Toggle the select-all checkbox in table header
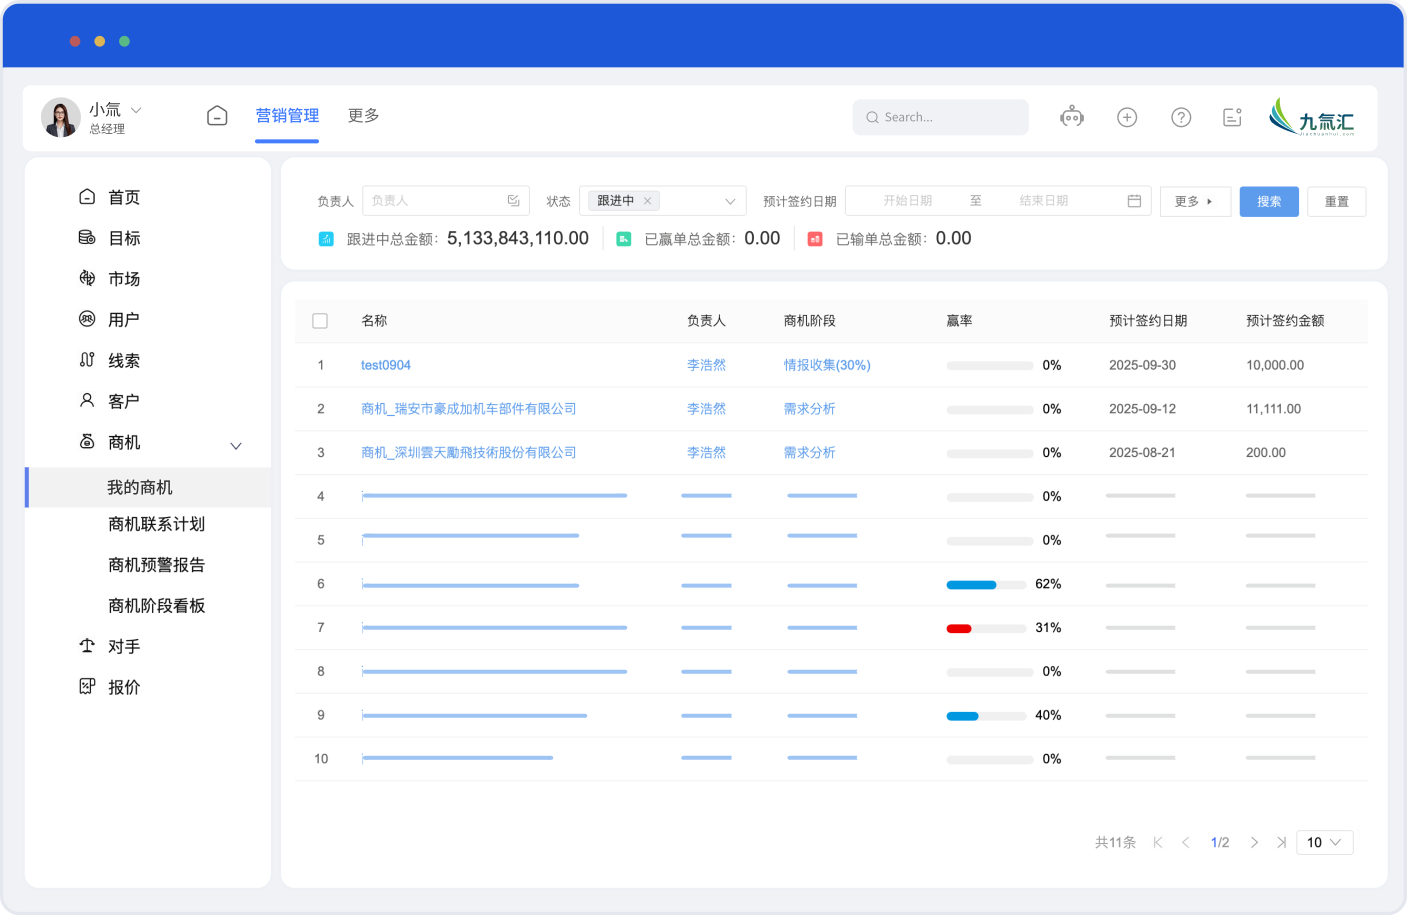This screenshot has height=915, width=1407. (320, 321)
